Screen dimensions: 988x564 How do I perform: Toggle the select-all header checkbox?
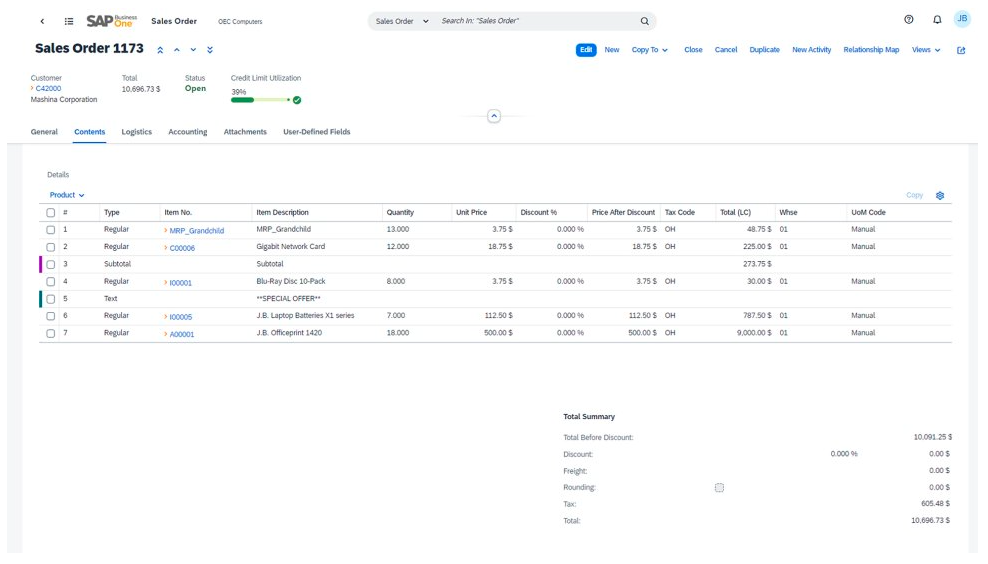[x=51, y=213]
